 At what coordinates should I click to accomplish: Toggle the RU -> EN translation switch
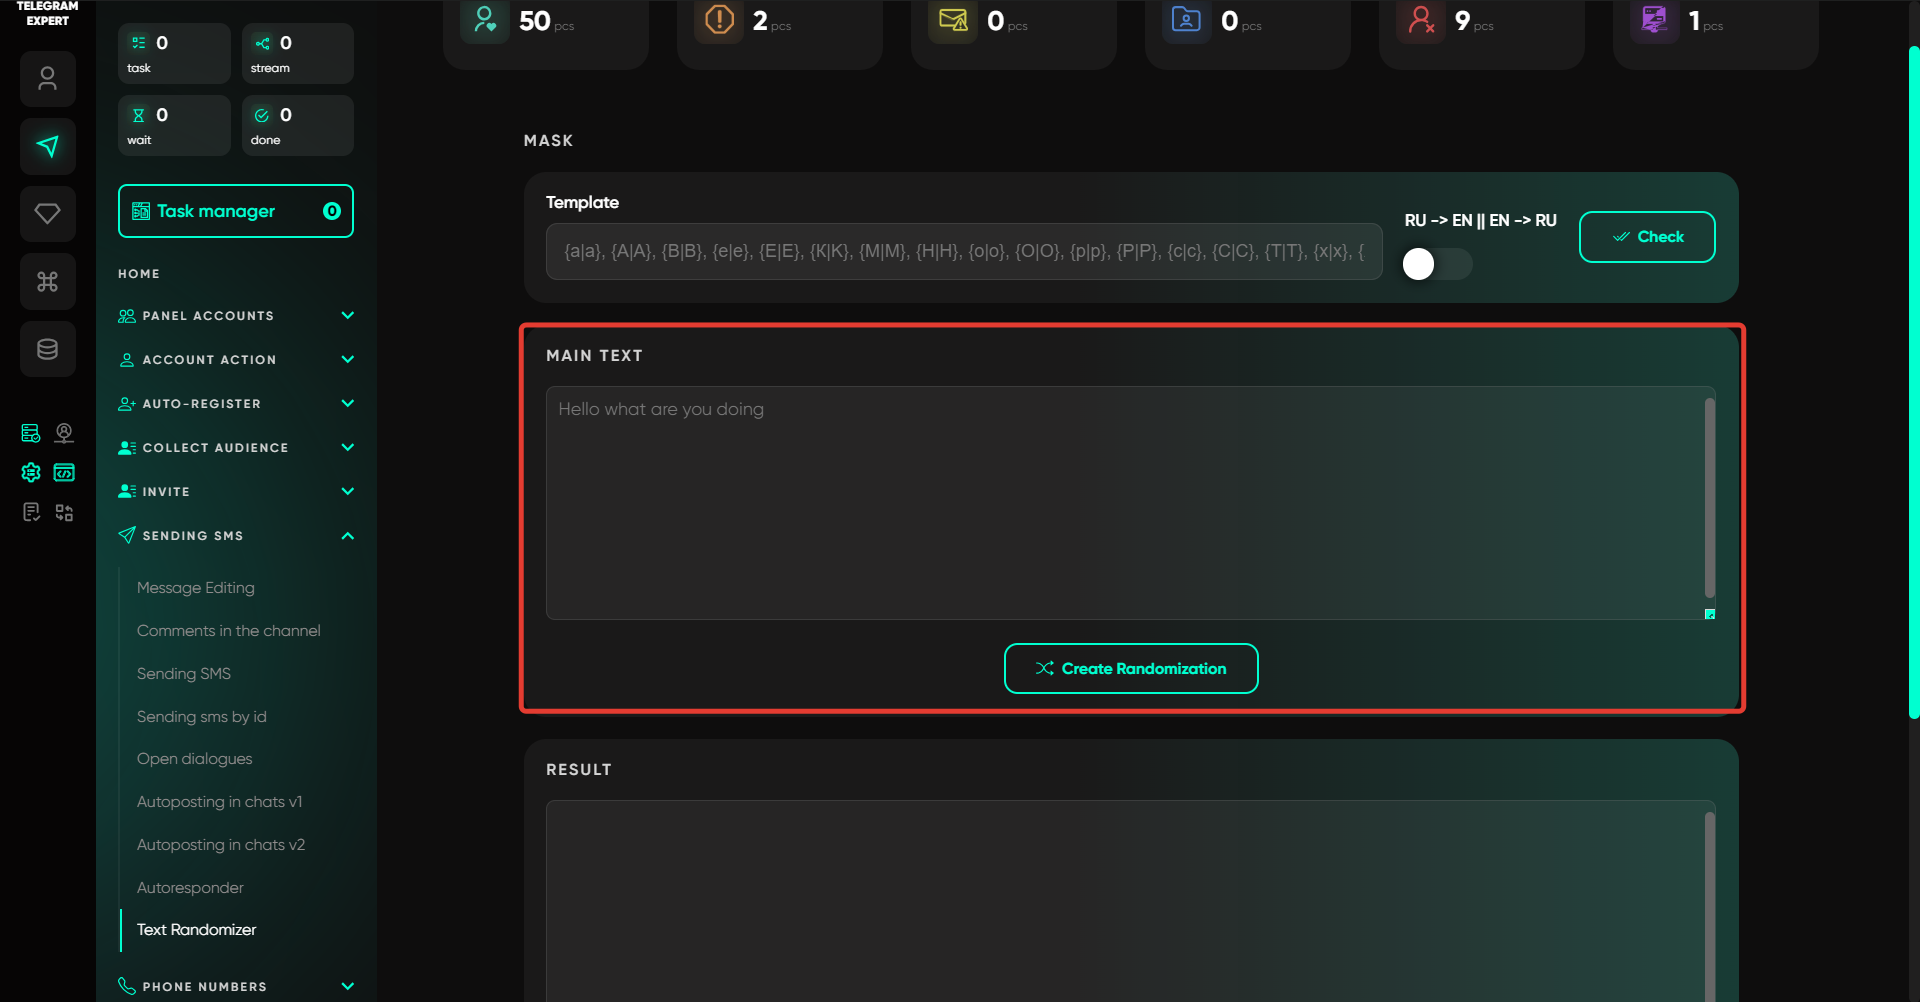tap(1437, 264)
